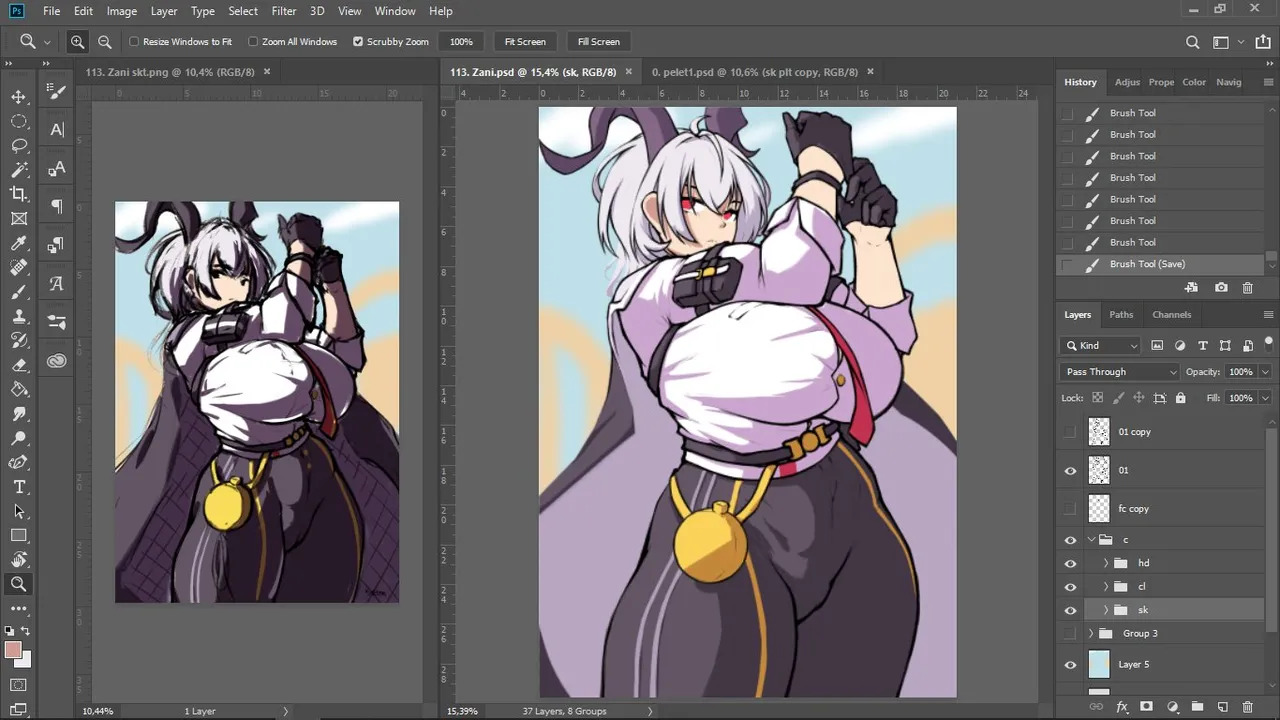1280x720 pixels.
Task: Select the Hand tool
Action: 18,560
